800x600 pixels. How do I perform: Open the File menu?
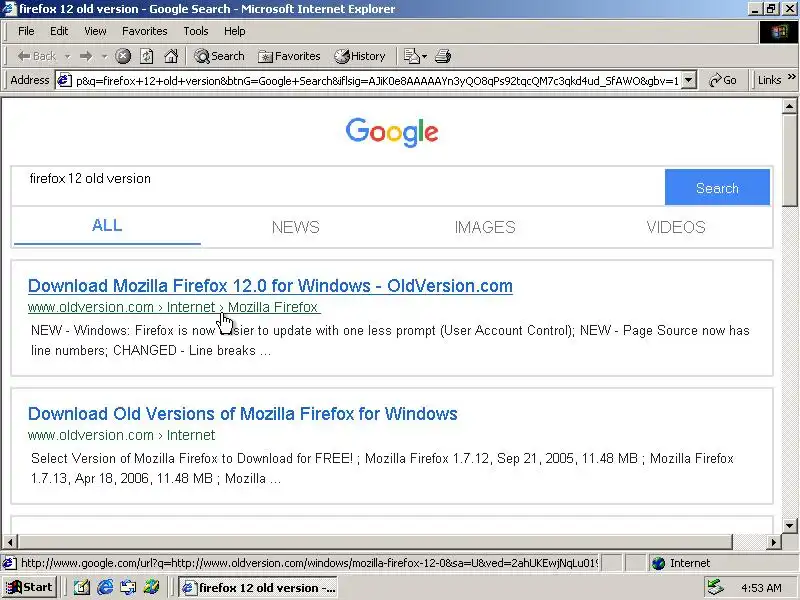click(26, 31)
